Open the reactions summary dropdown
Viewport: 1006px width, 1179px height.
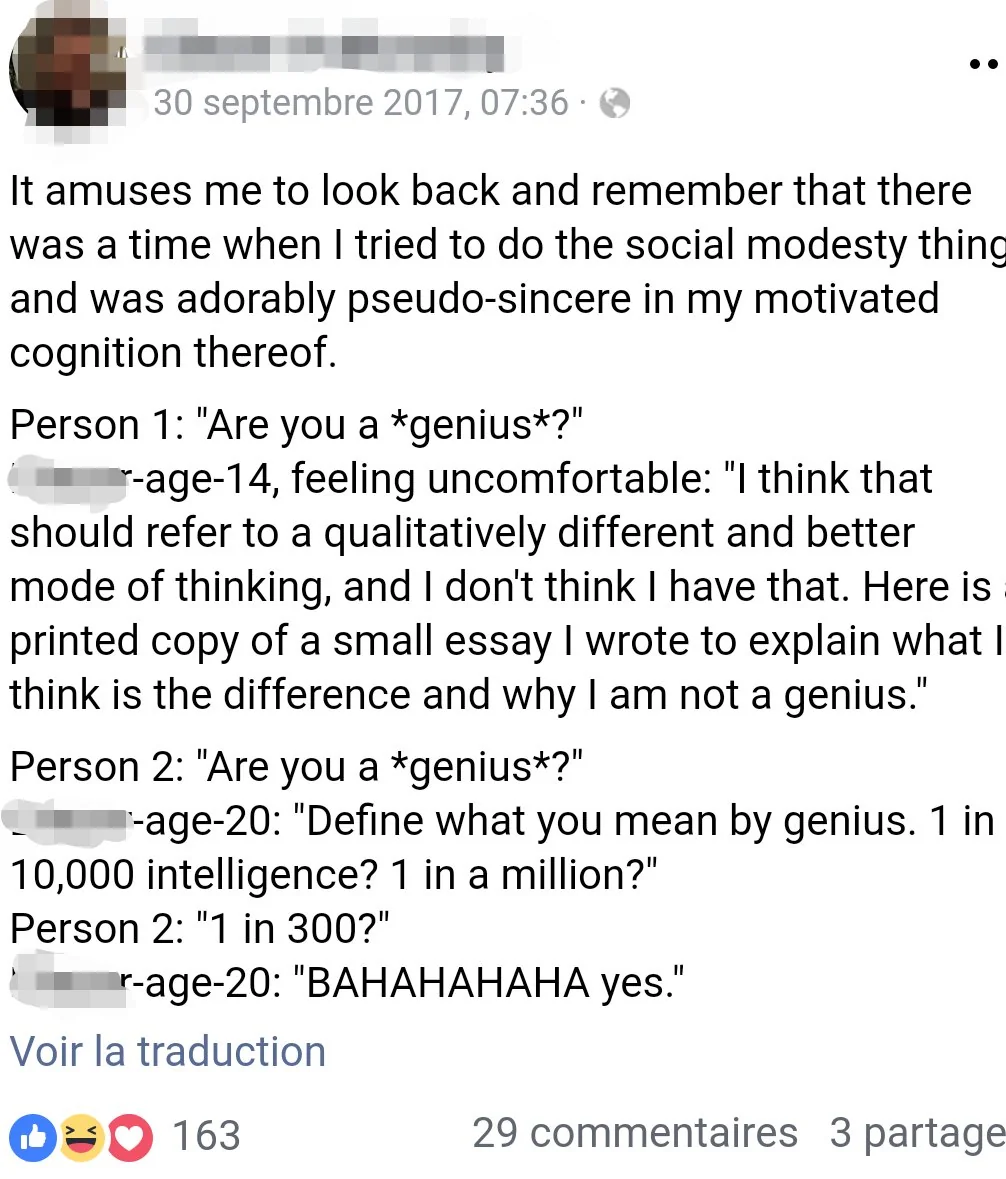(x=120, y=1135)
